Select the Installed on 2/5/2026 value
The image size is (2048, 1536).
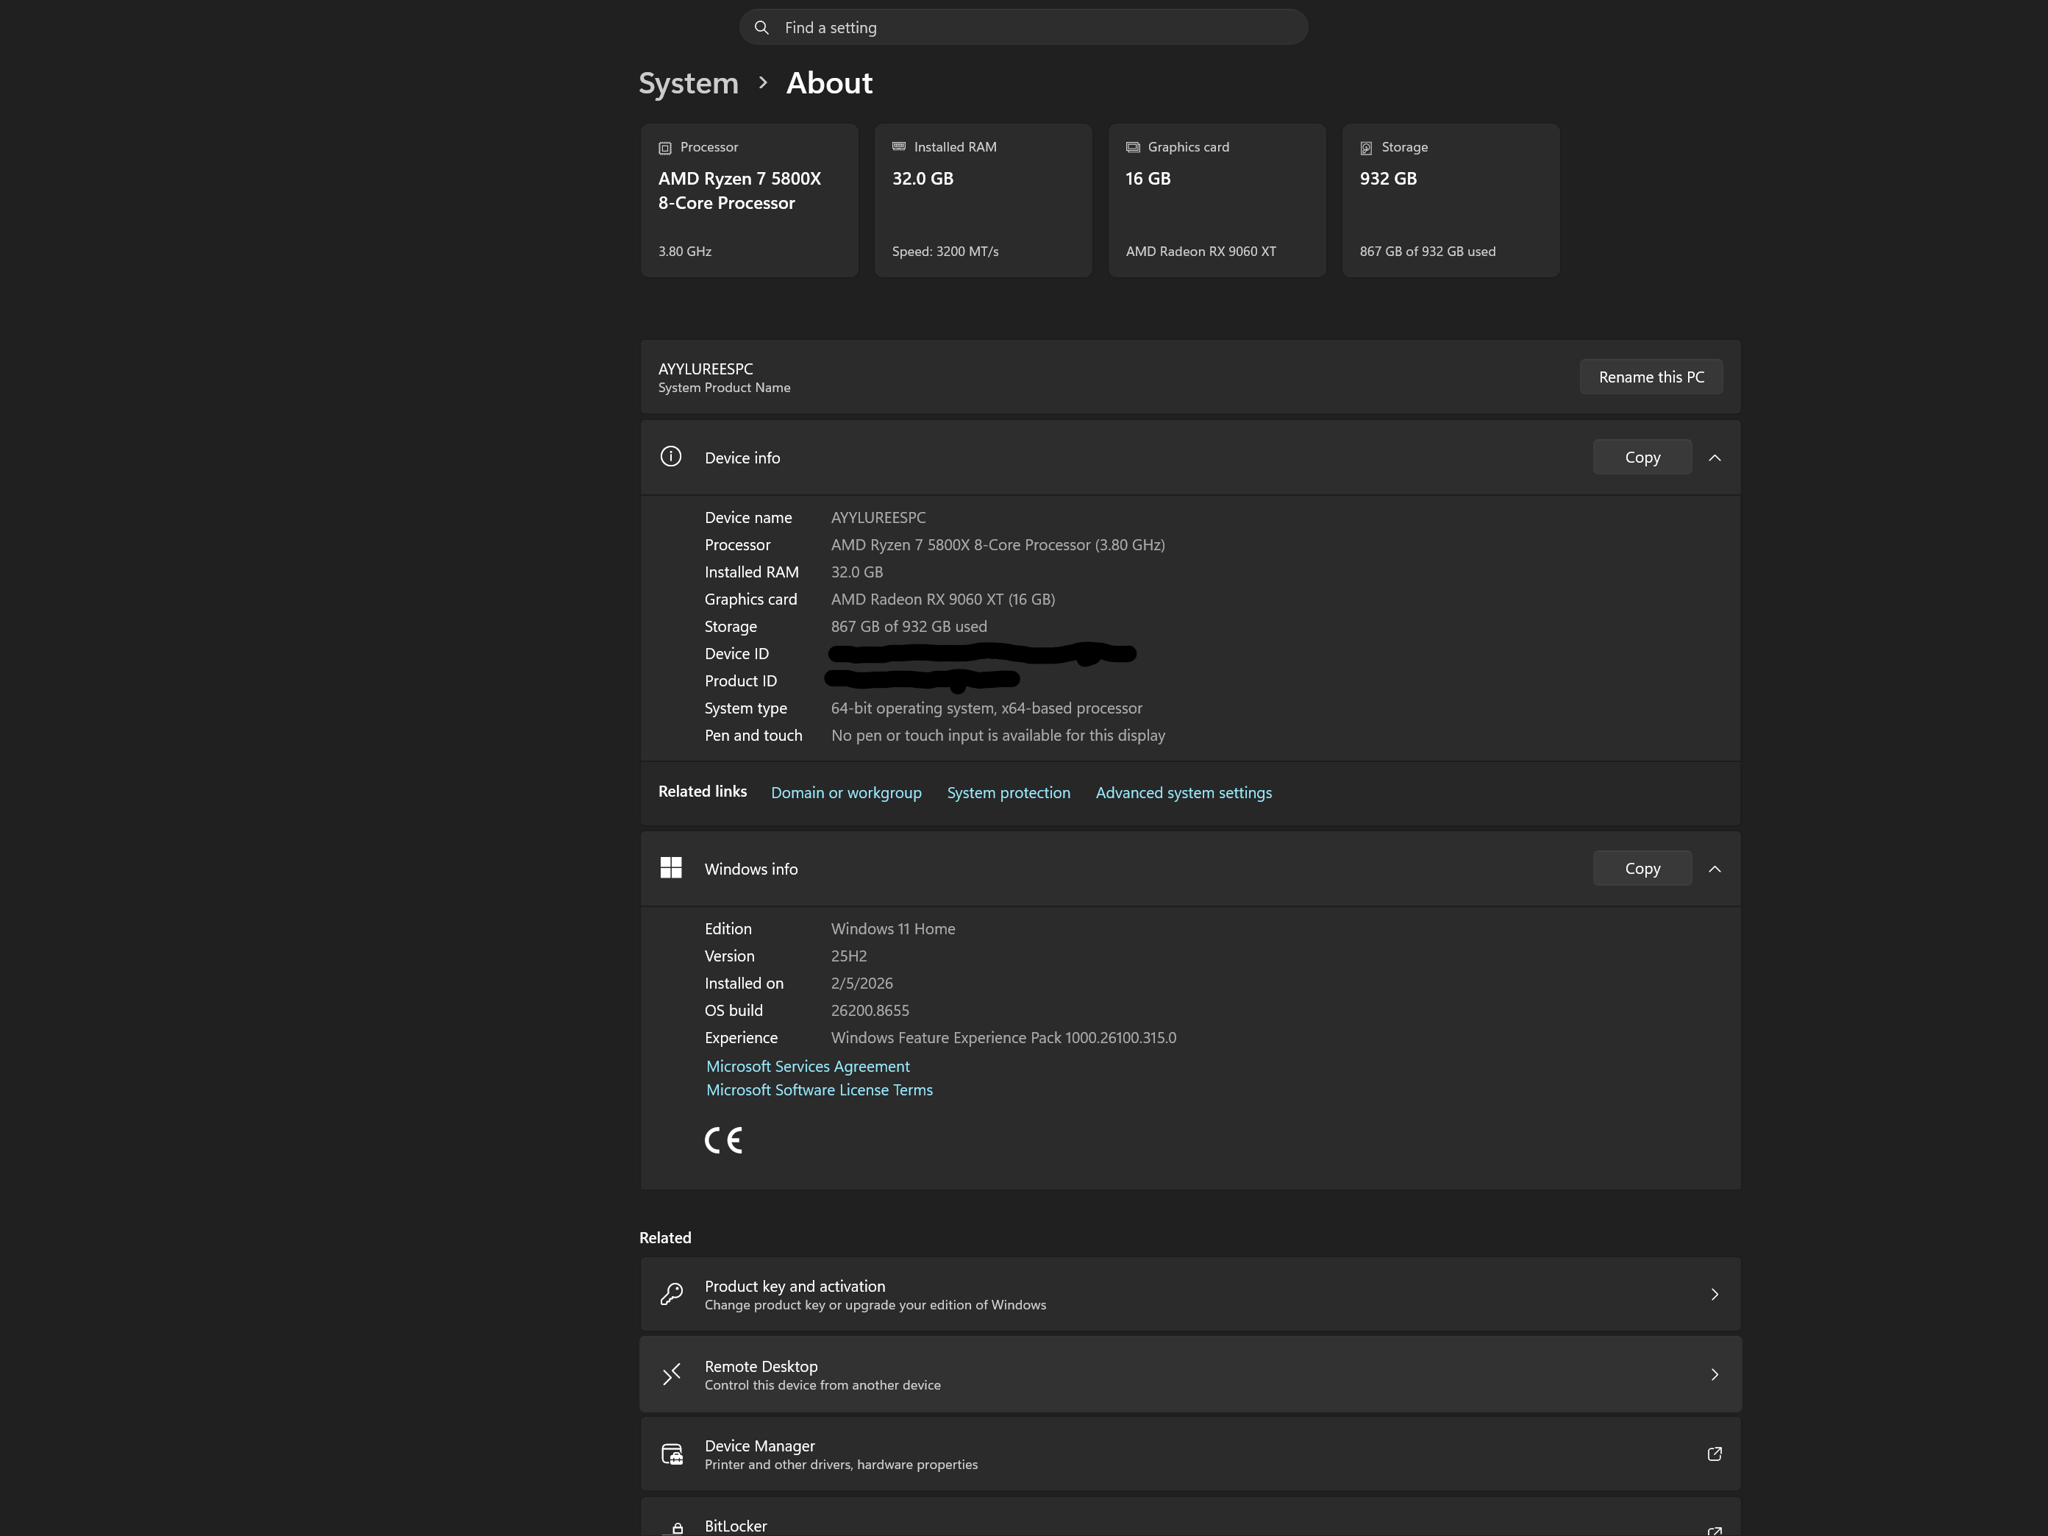(x=862, y=983)
